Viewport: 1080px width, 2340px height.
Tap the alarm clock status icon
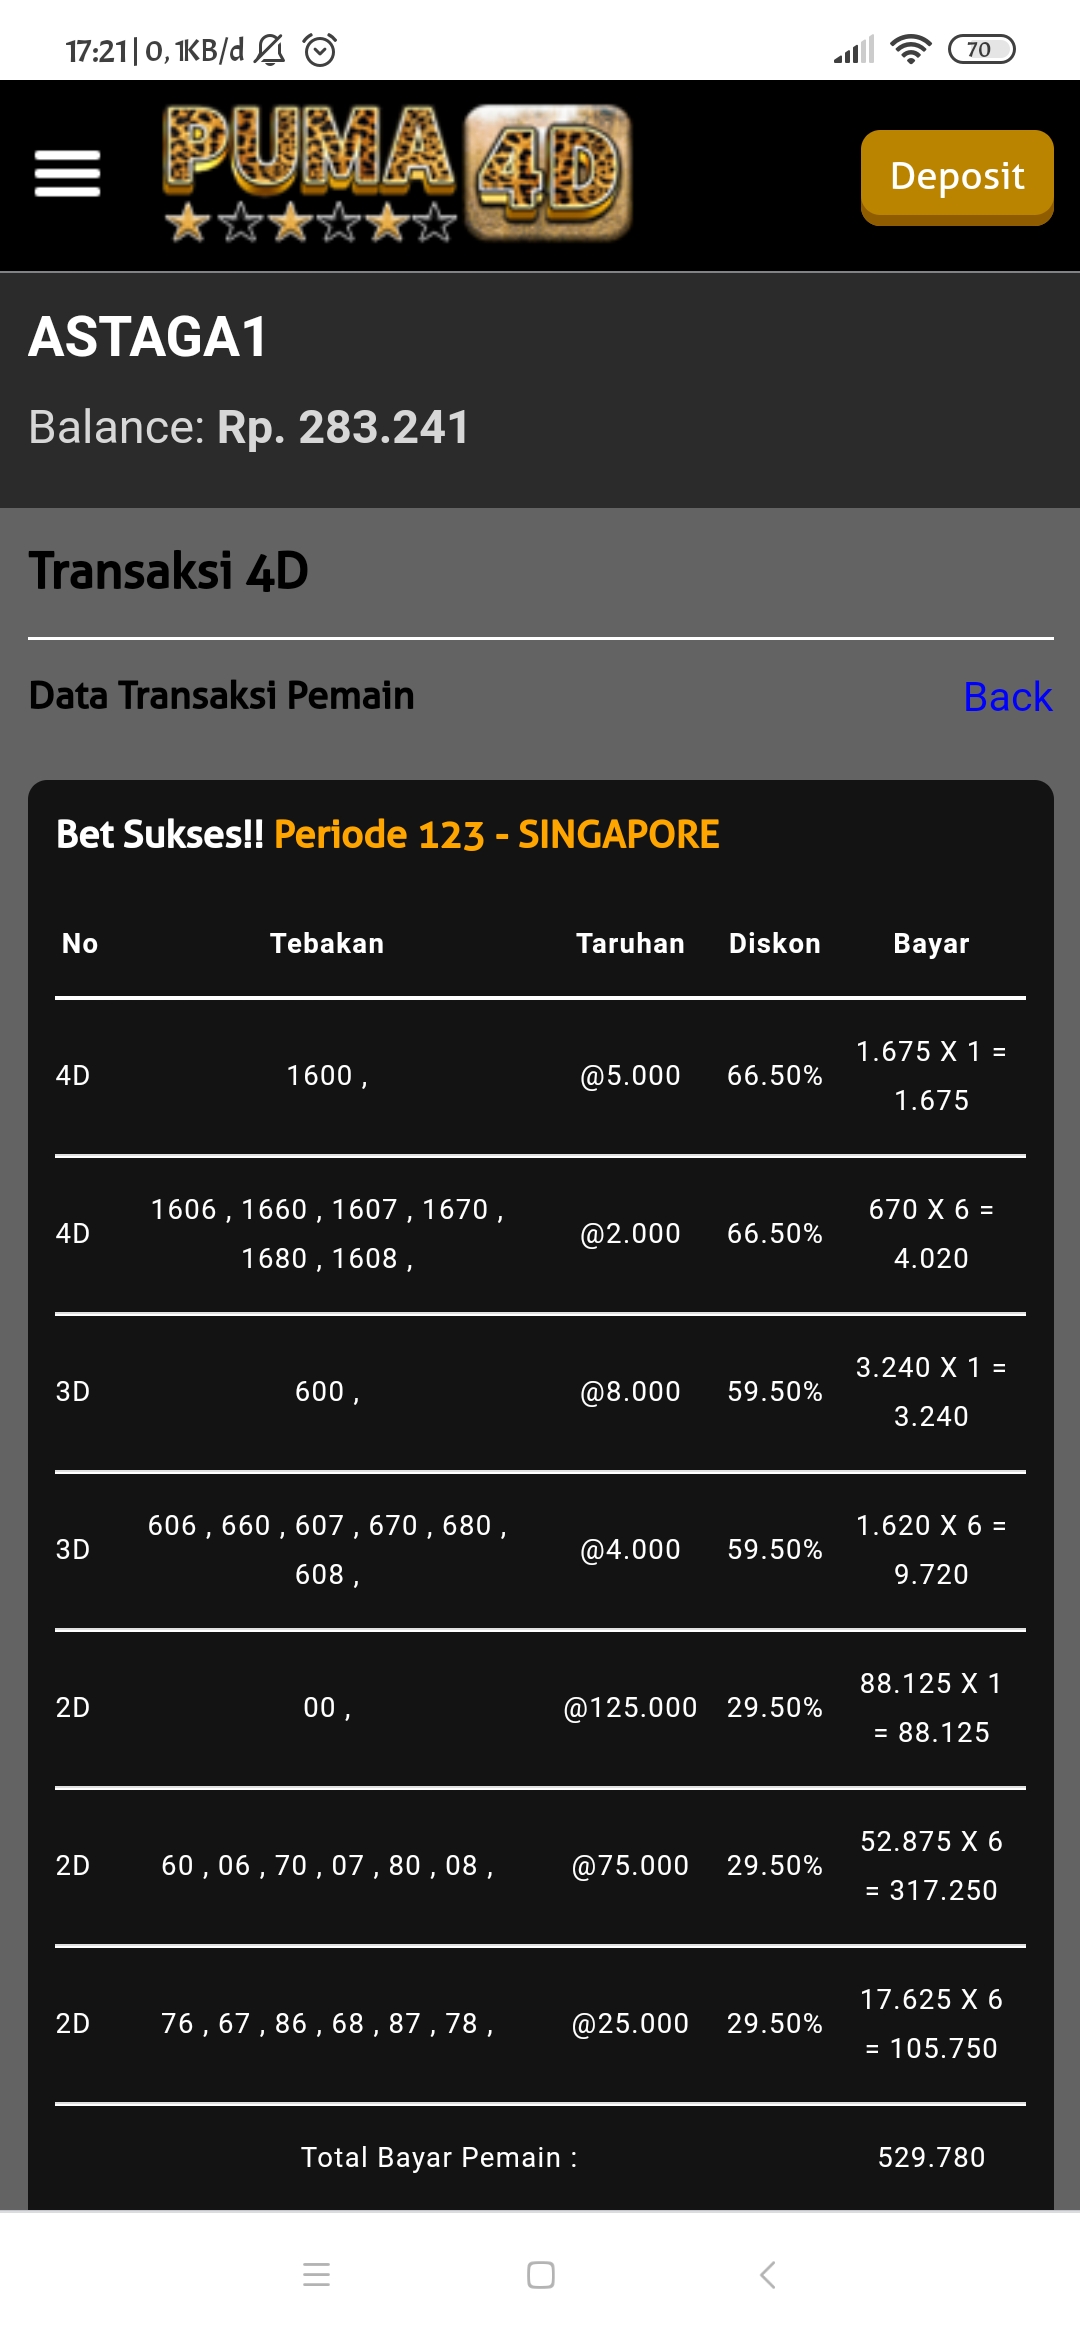coord(320,49)
